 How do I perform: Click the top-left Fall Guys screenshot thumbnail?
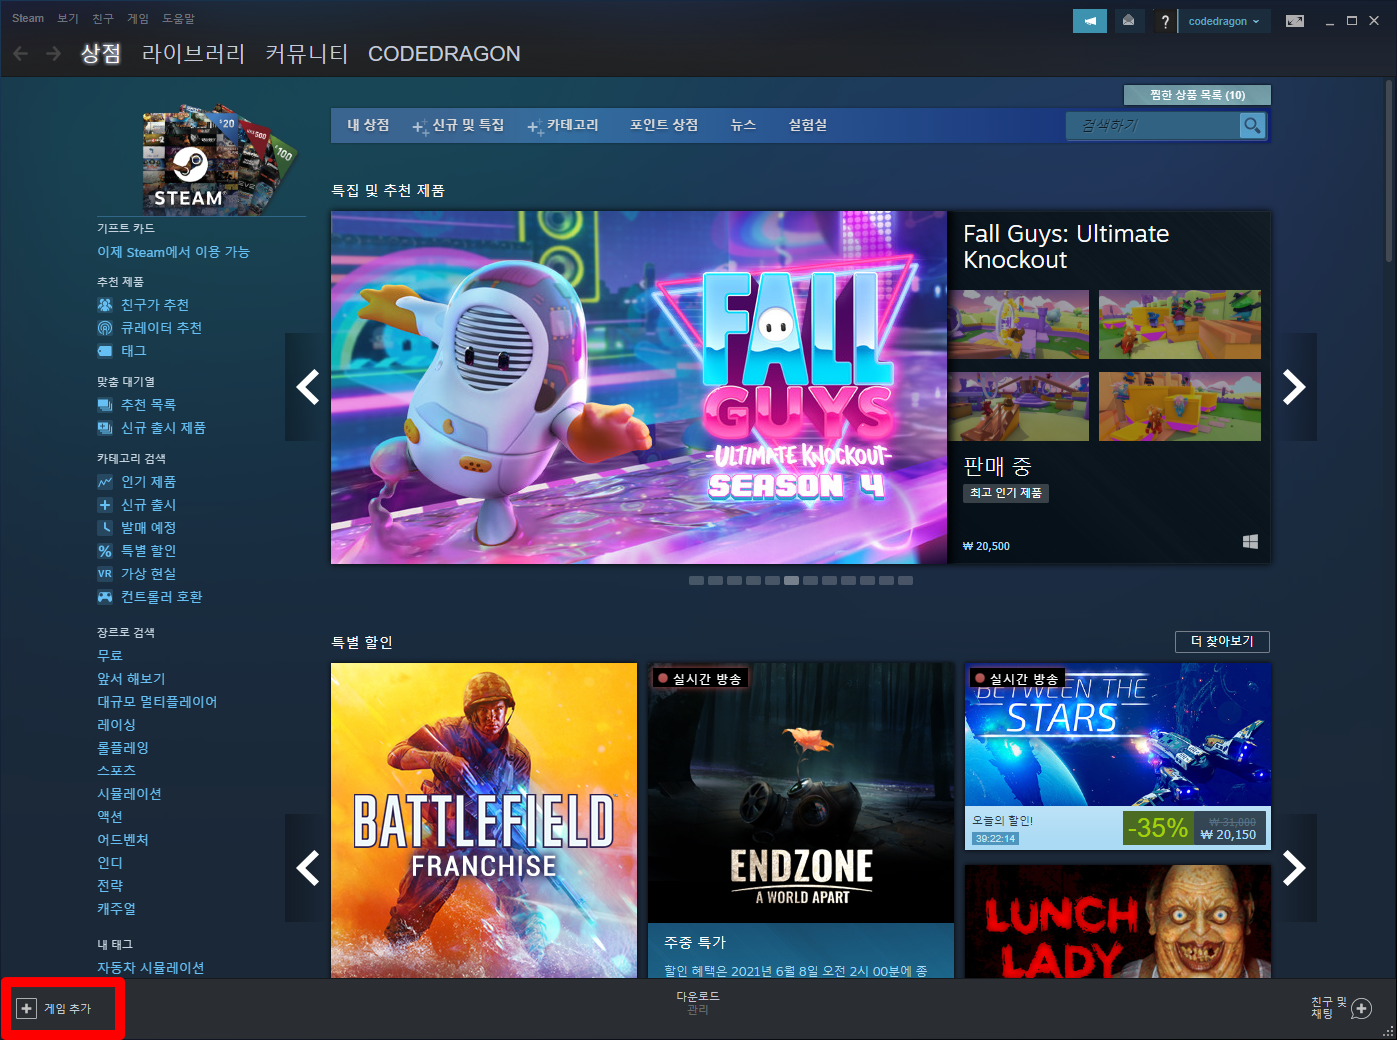(1019, 324)
